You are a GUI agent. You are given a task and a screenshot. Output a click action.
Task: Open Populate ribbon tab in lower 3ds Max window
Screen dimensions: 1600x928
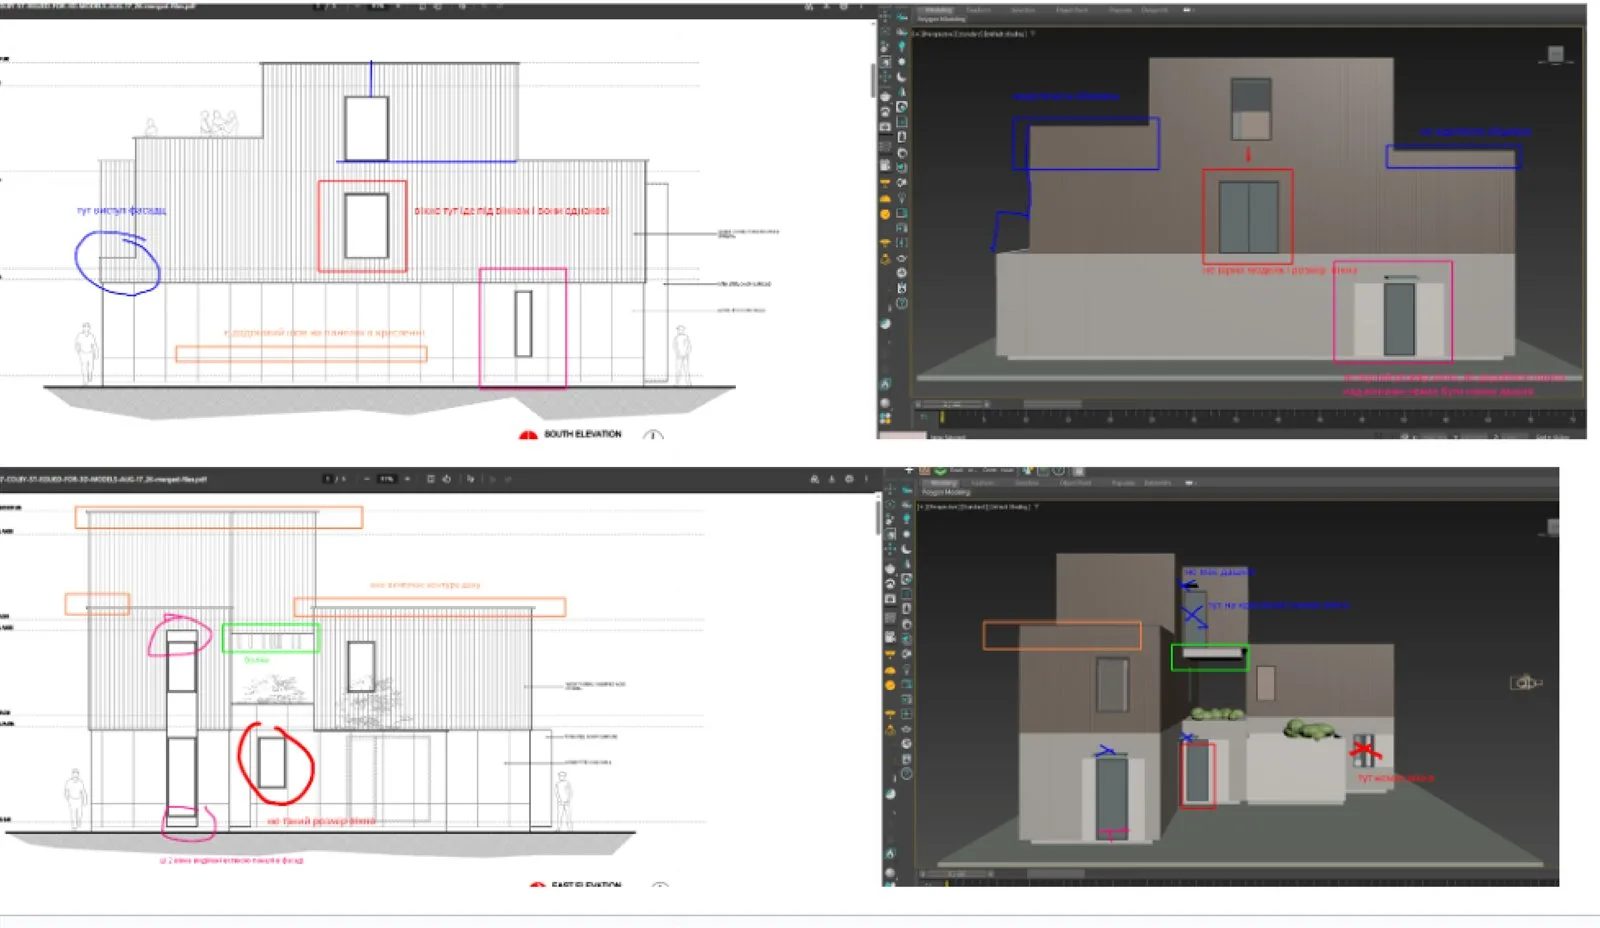point(1123,483)
